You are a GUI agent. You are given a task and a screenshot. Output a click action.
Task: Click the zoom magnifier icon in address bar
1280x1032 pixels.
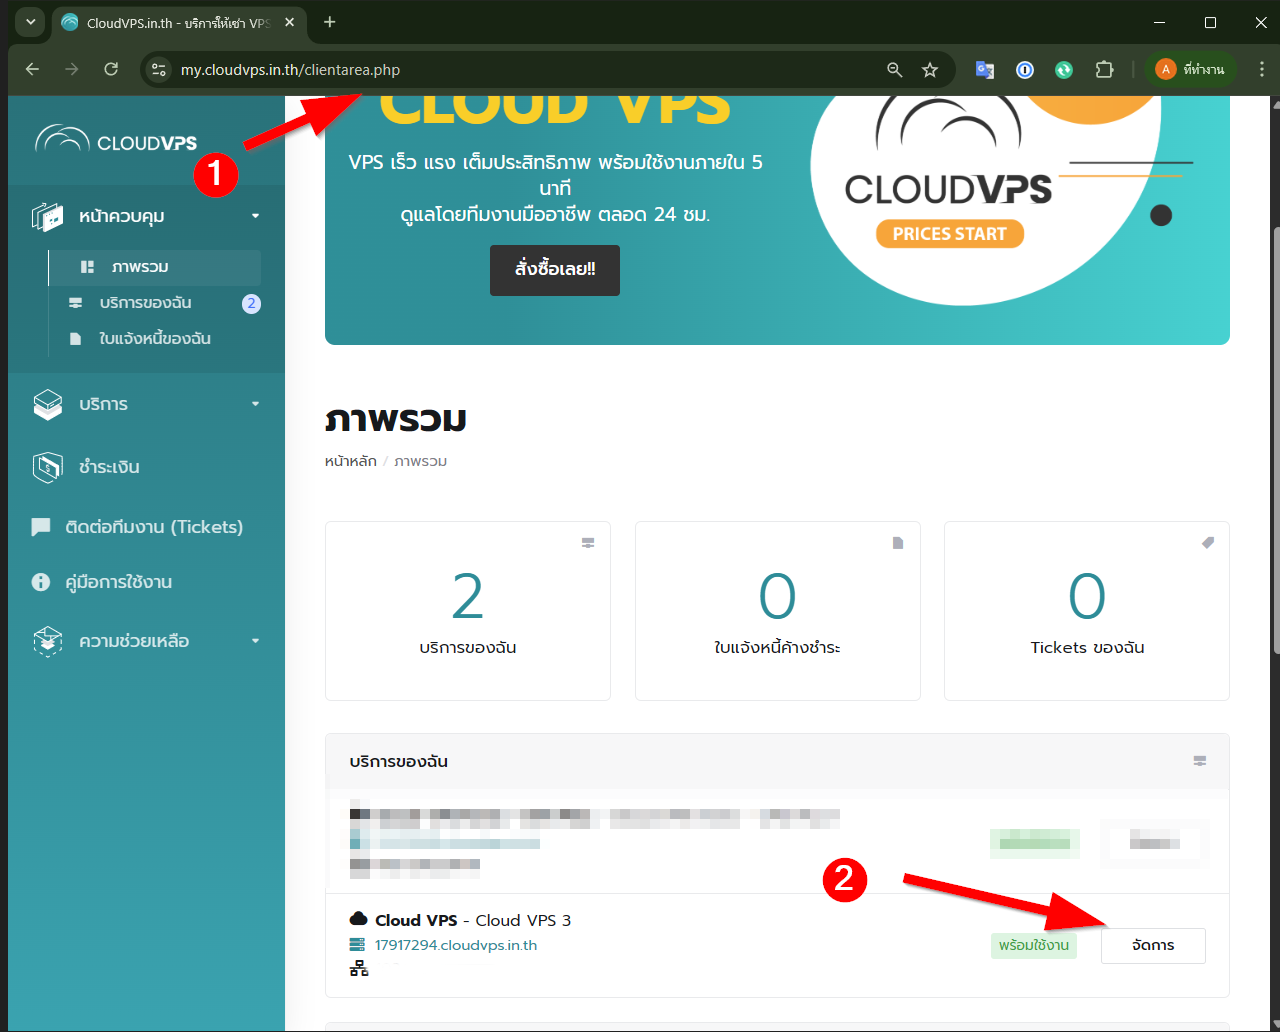[895, 70]
